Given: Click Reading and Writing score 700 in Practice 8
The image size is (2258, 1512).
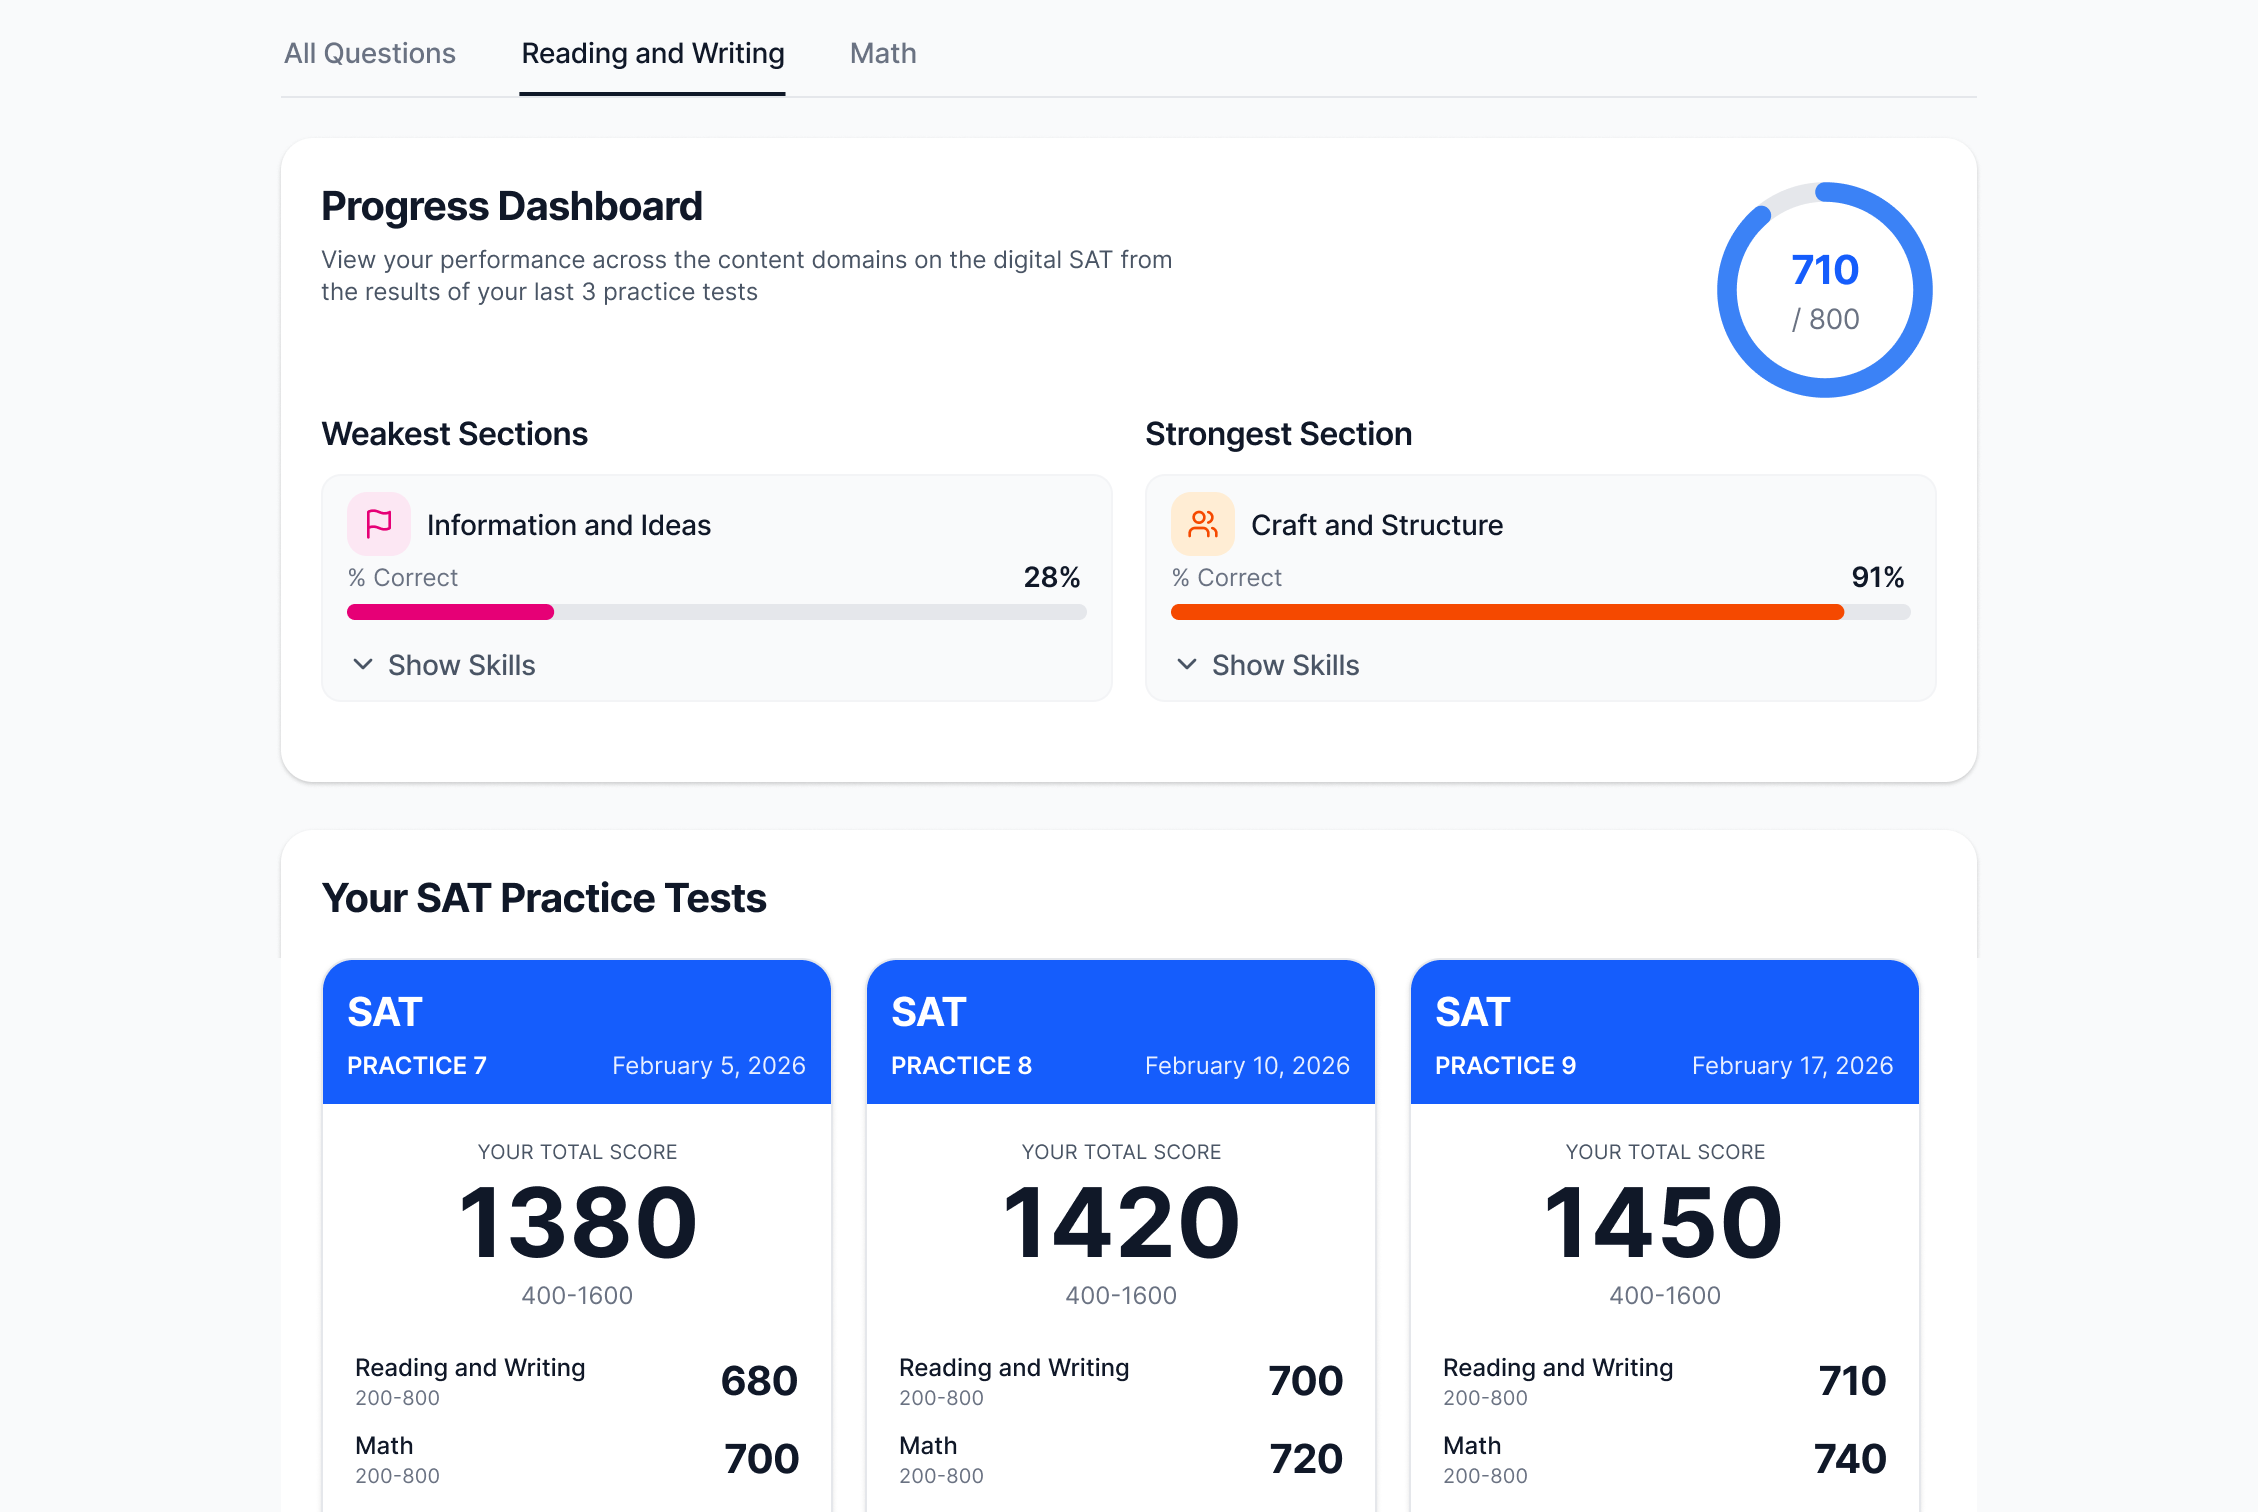Looking at the screenshot, I should coord(1305,1381).
